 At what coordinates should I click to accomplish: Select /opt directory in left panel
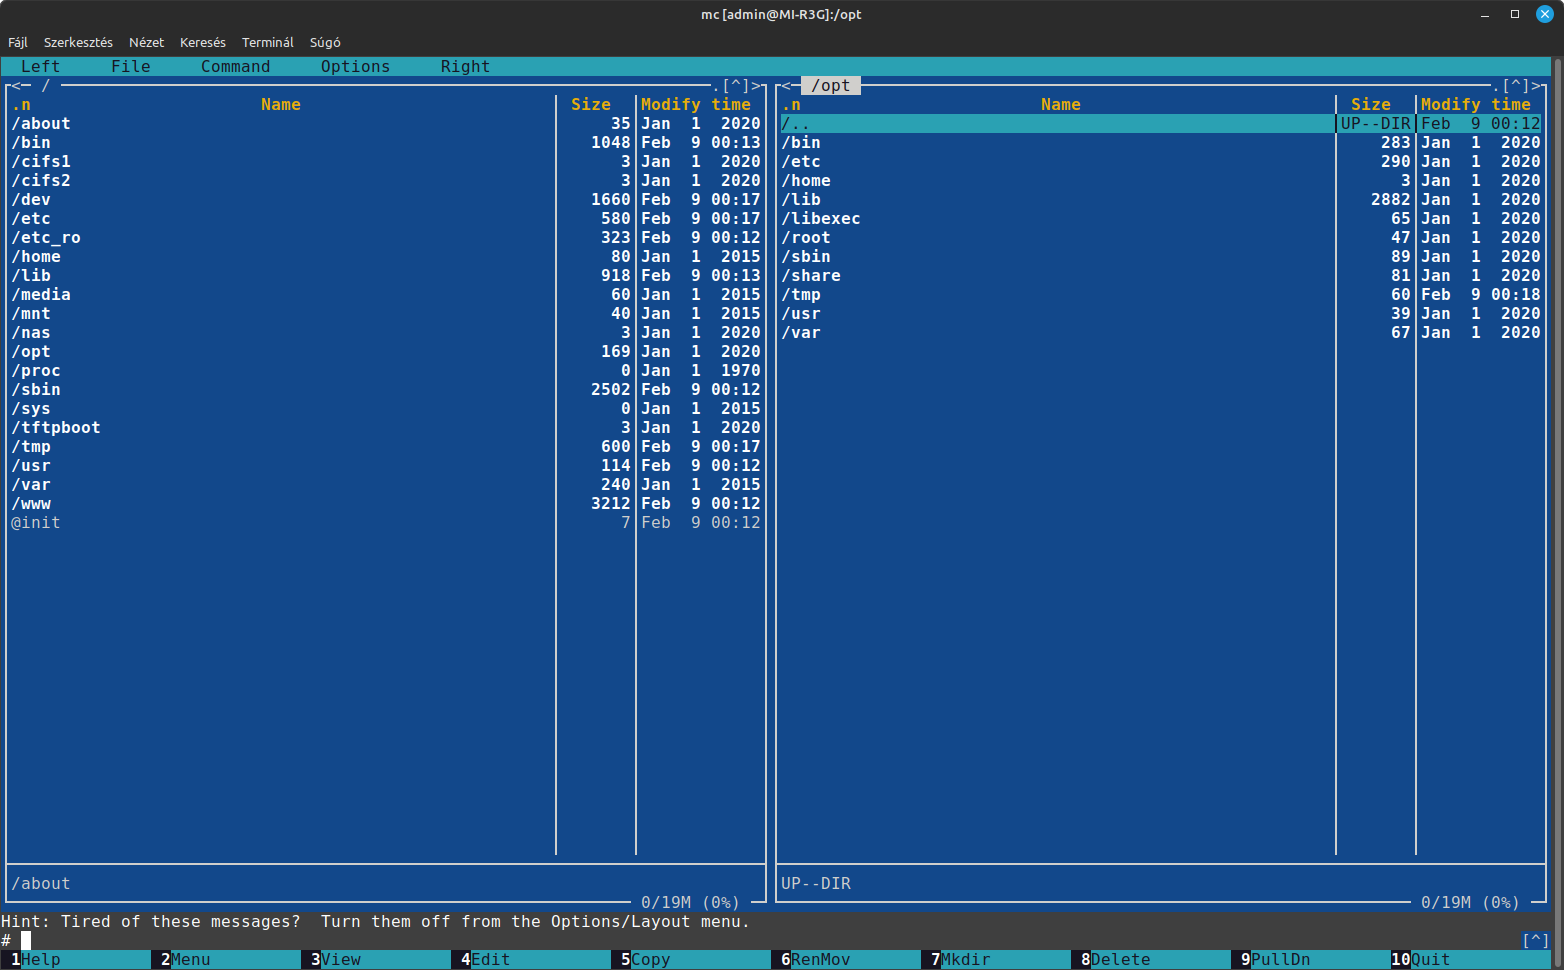point(386,351)
